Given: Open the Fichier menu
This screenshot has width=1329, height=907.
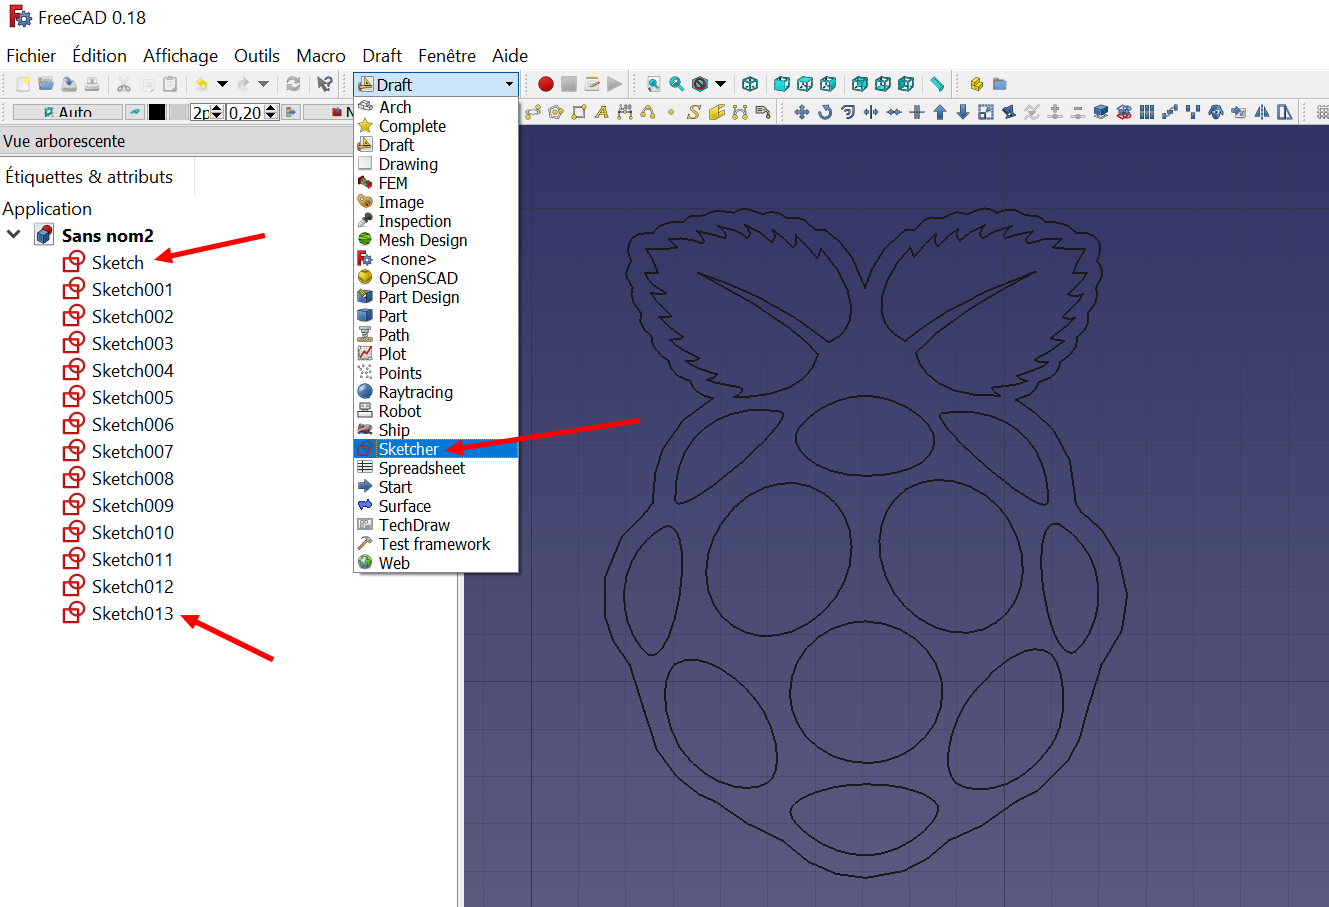Looking at the screenshot, I should coord(31,56).
